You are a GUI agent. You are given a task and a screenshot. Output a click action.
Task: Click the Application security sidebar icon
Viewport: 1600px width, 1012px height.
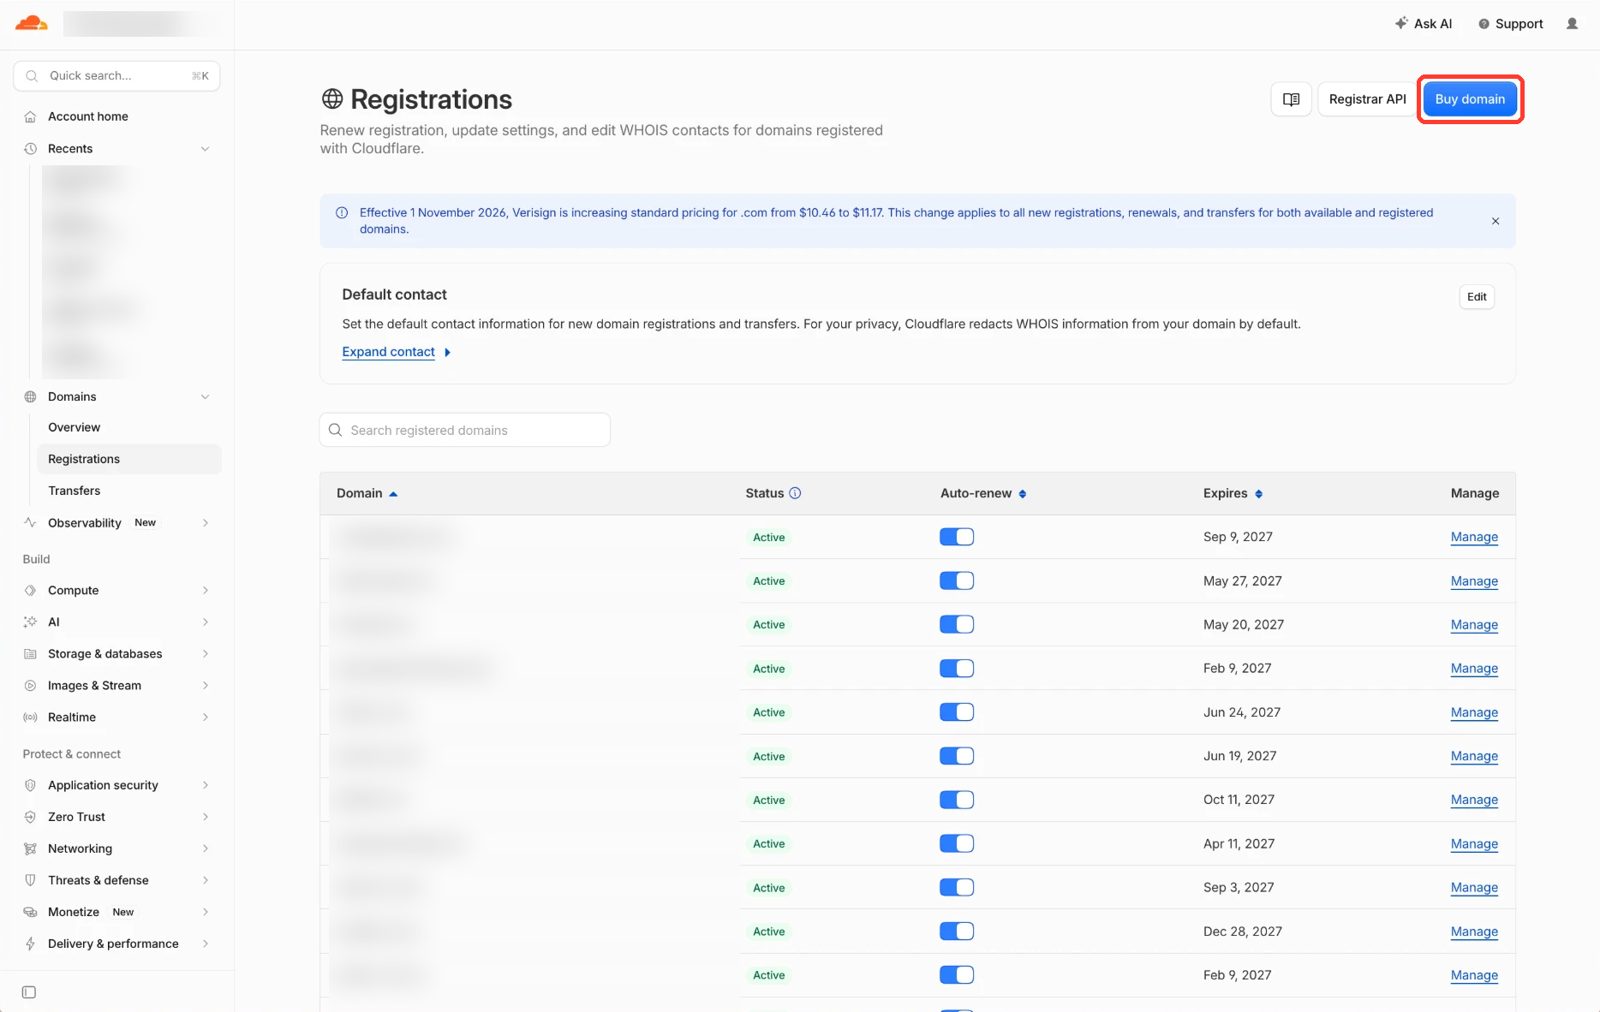30,785
